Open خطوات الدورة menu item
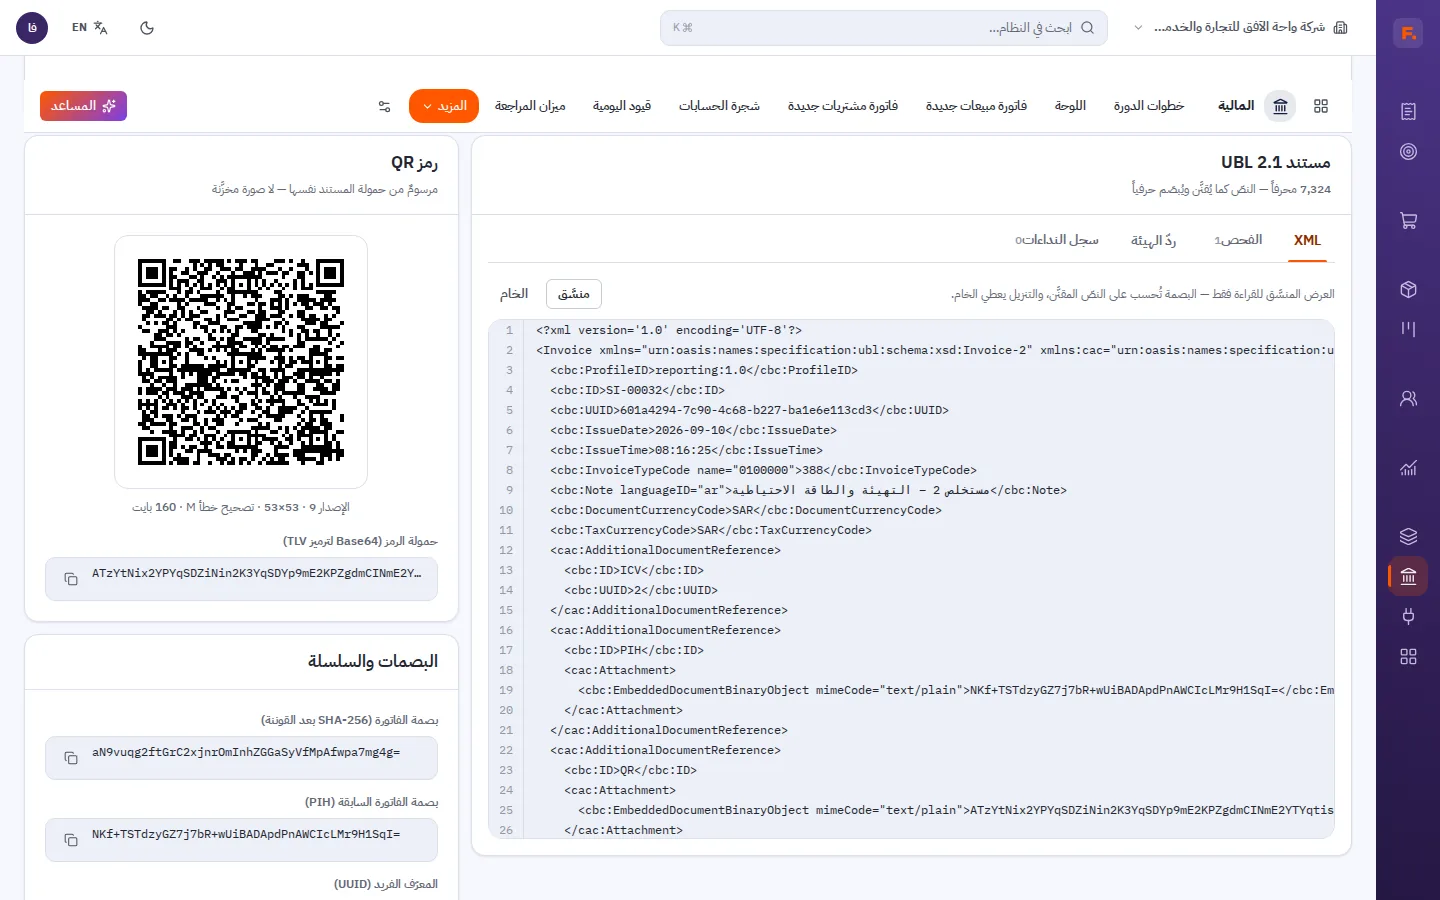The image size is (1440, 900). tap(1148, 106)
